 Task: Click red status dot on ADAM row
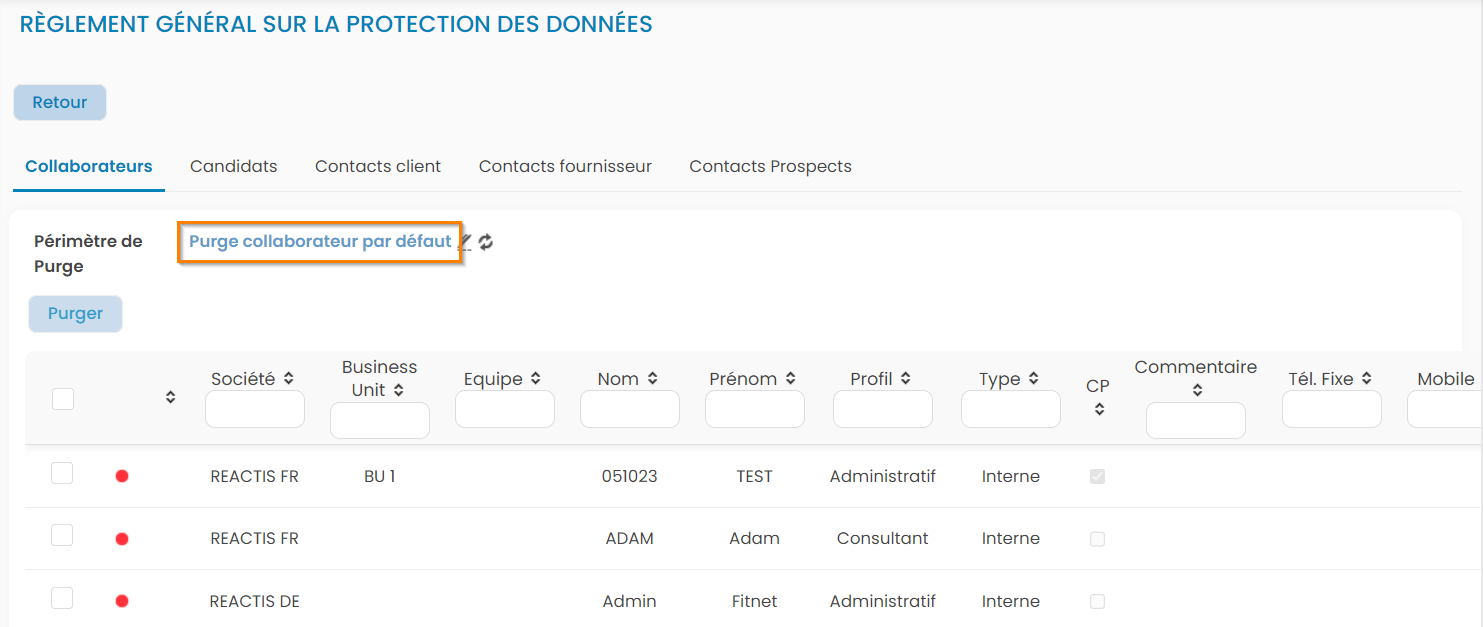pos(122,539)
